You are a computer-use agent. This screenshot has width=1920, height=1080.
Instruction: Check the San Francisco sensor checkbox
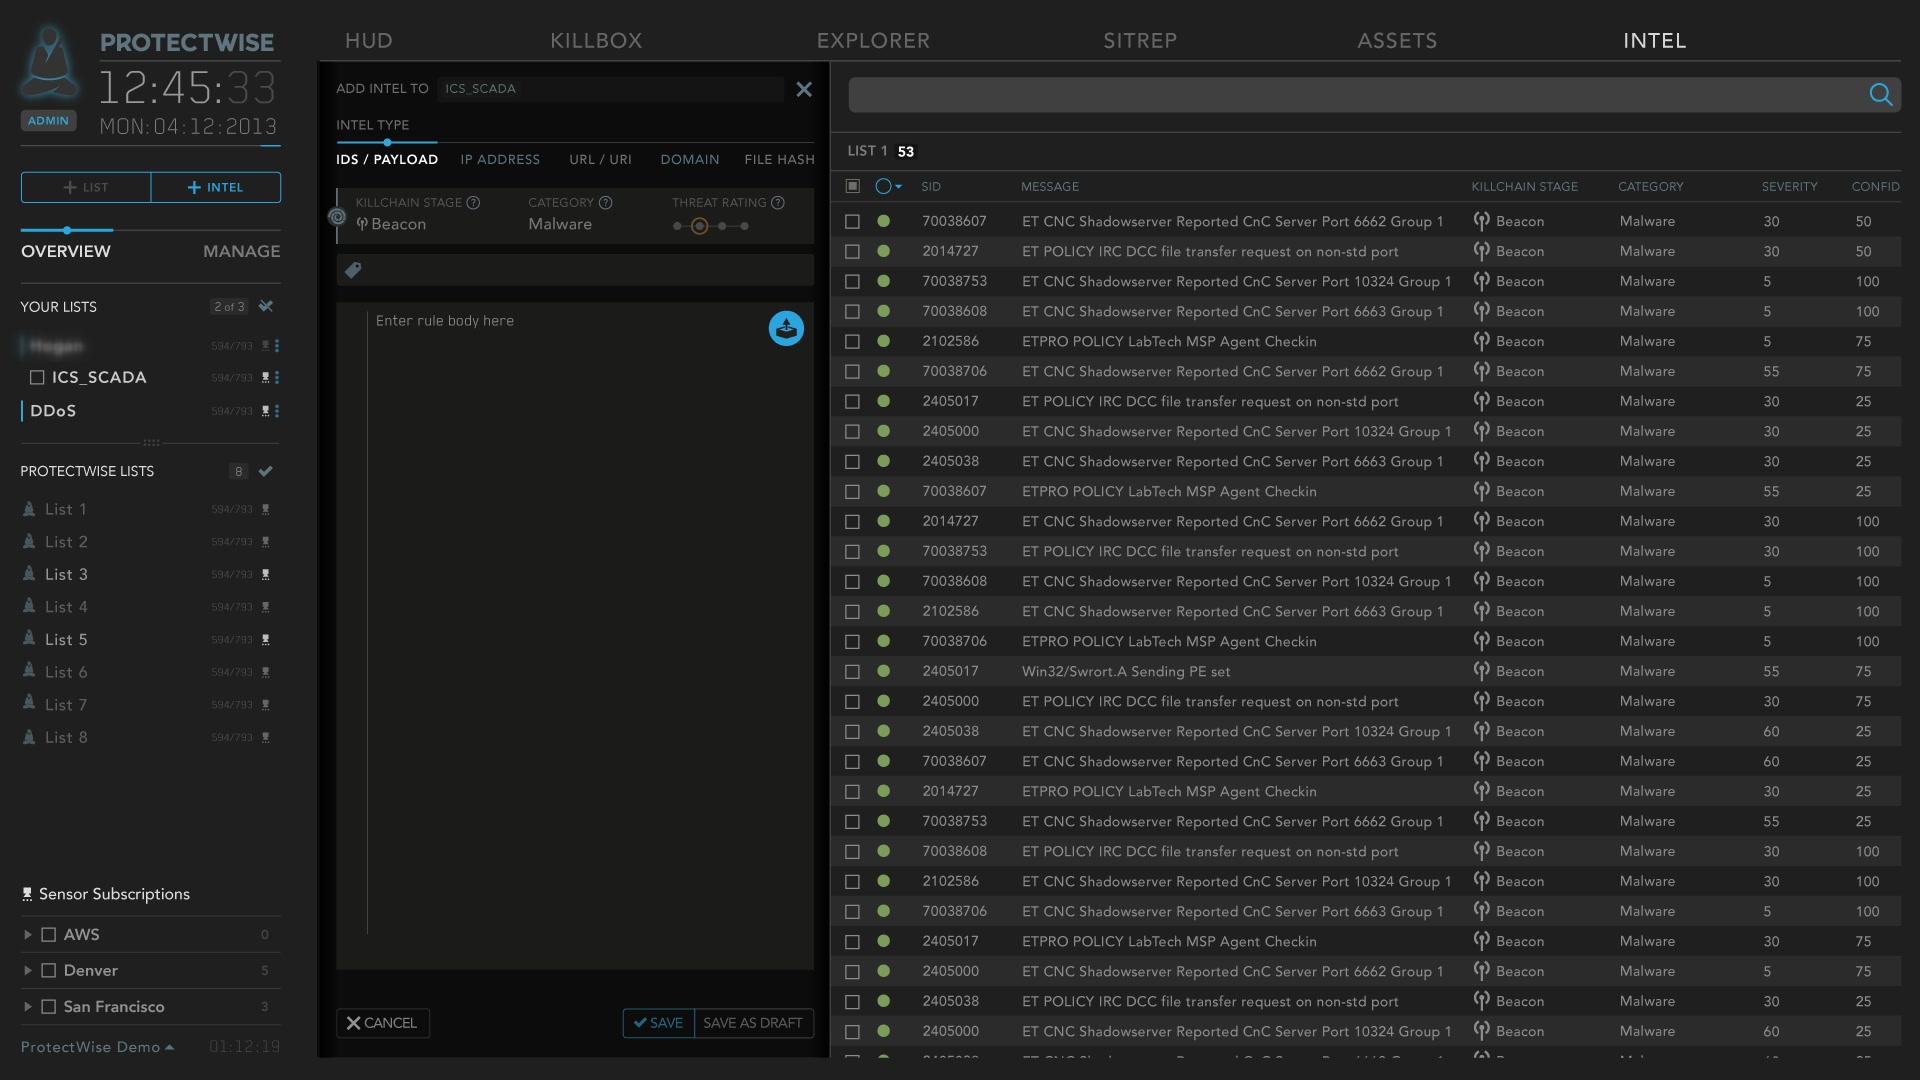pyautogui.click(x=48, y=1006)
